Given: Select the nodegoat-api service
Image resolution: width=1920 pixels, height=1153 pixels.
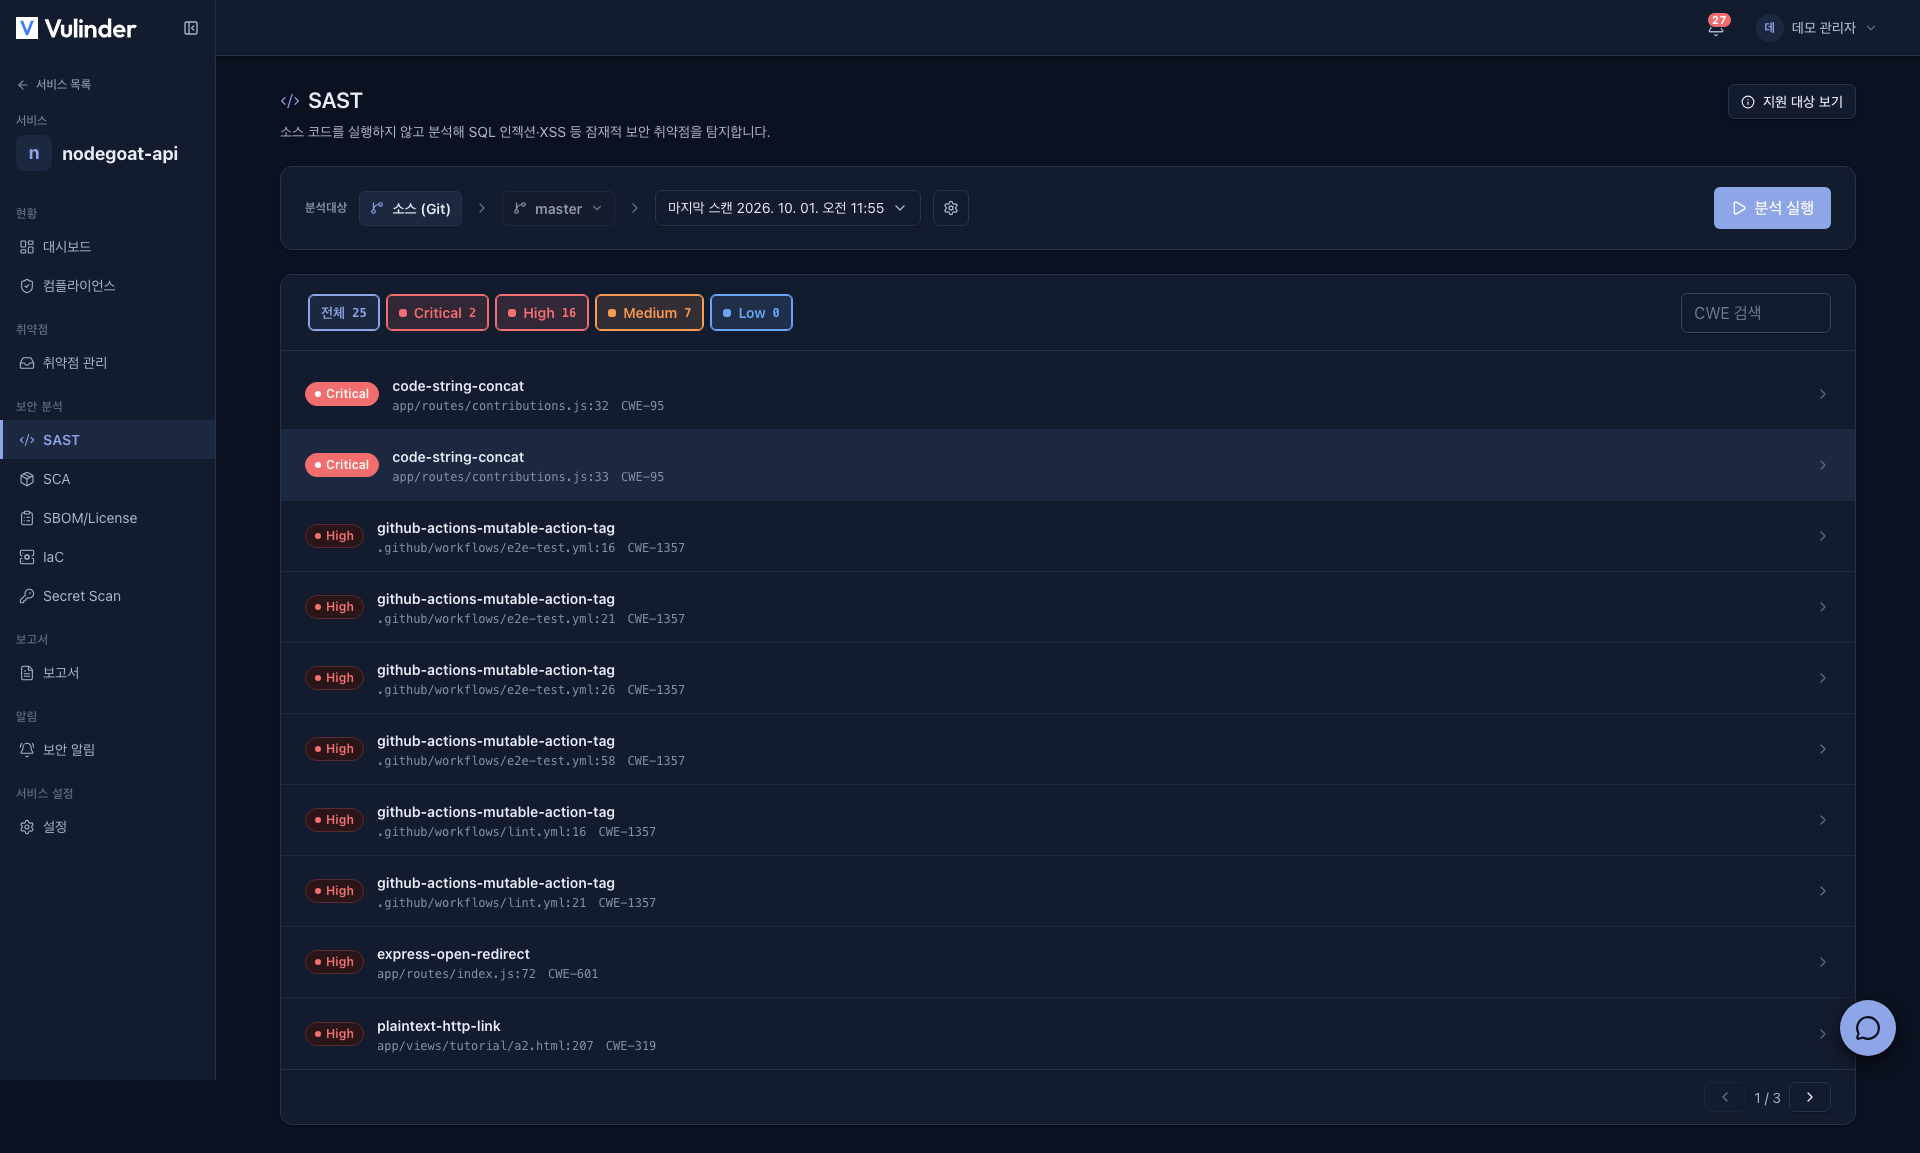Looking at the screenshot, I should [x=98, y=153].
